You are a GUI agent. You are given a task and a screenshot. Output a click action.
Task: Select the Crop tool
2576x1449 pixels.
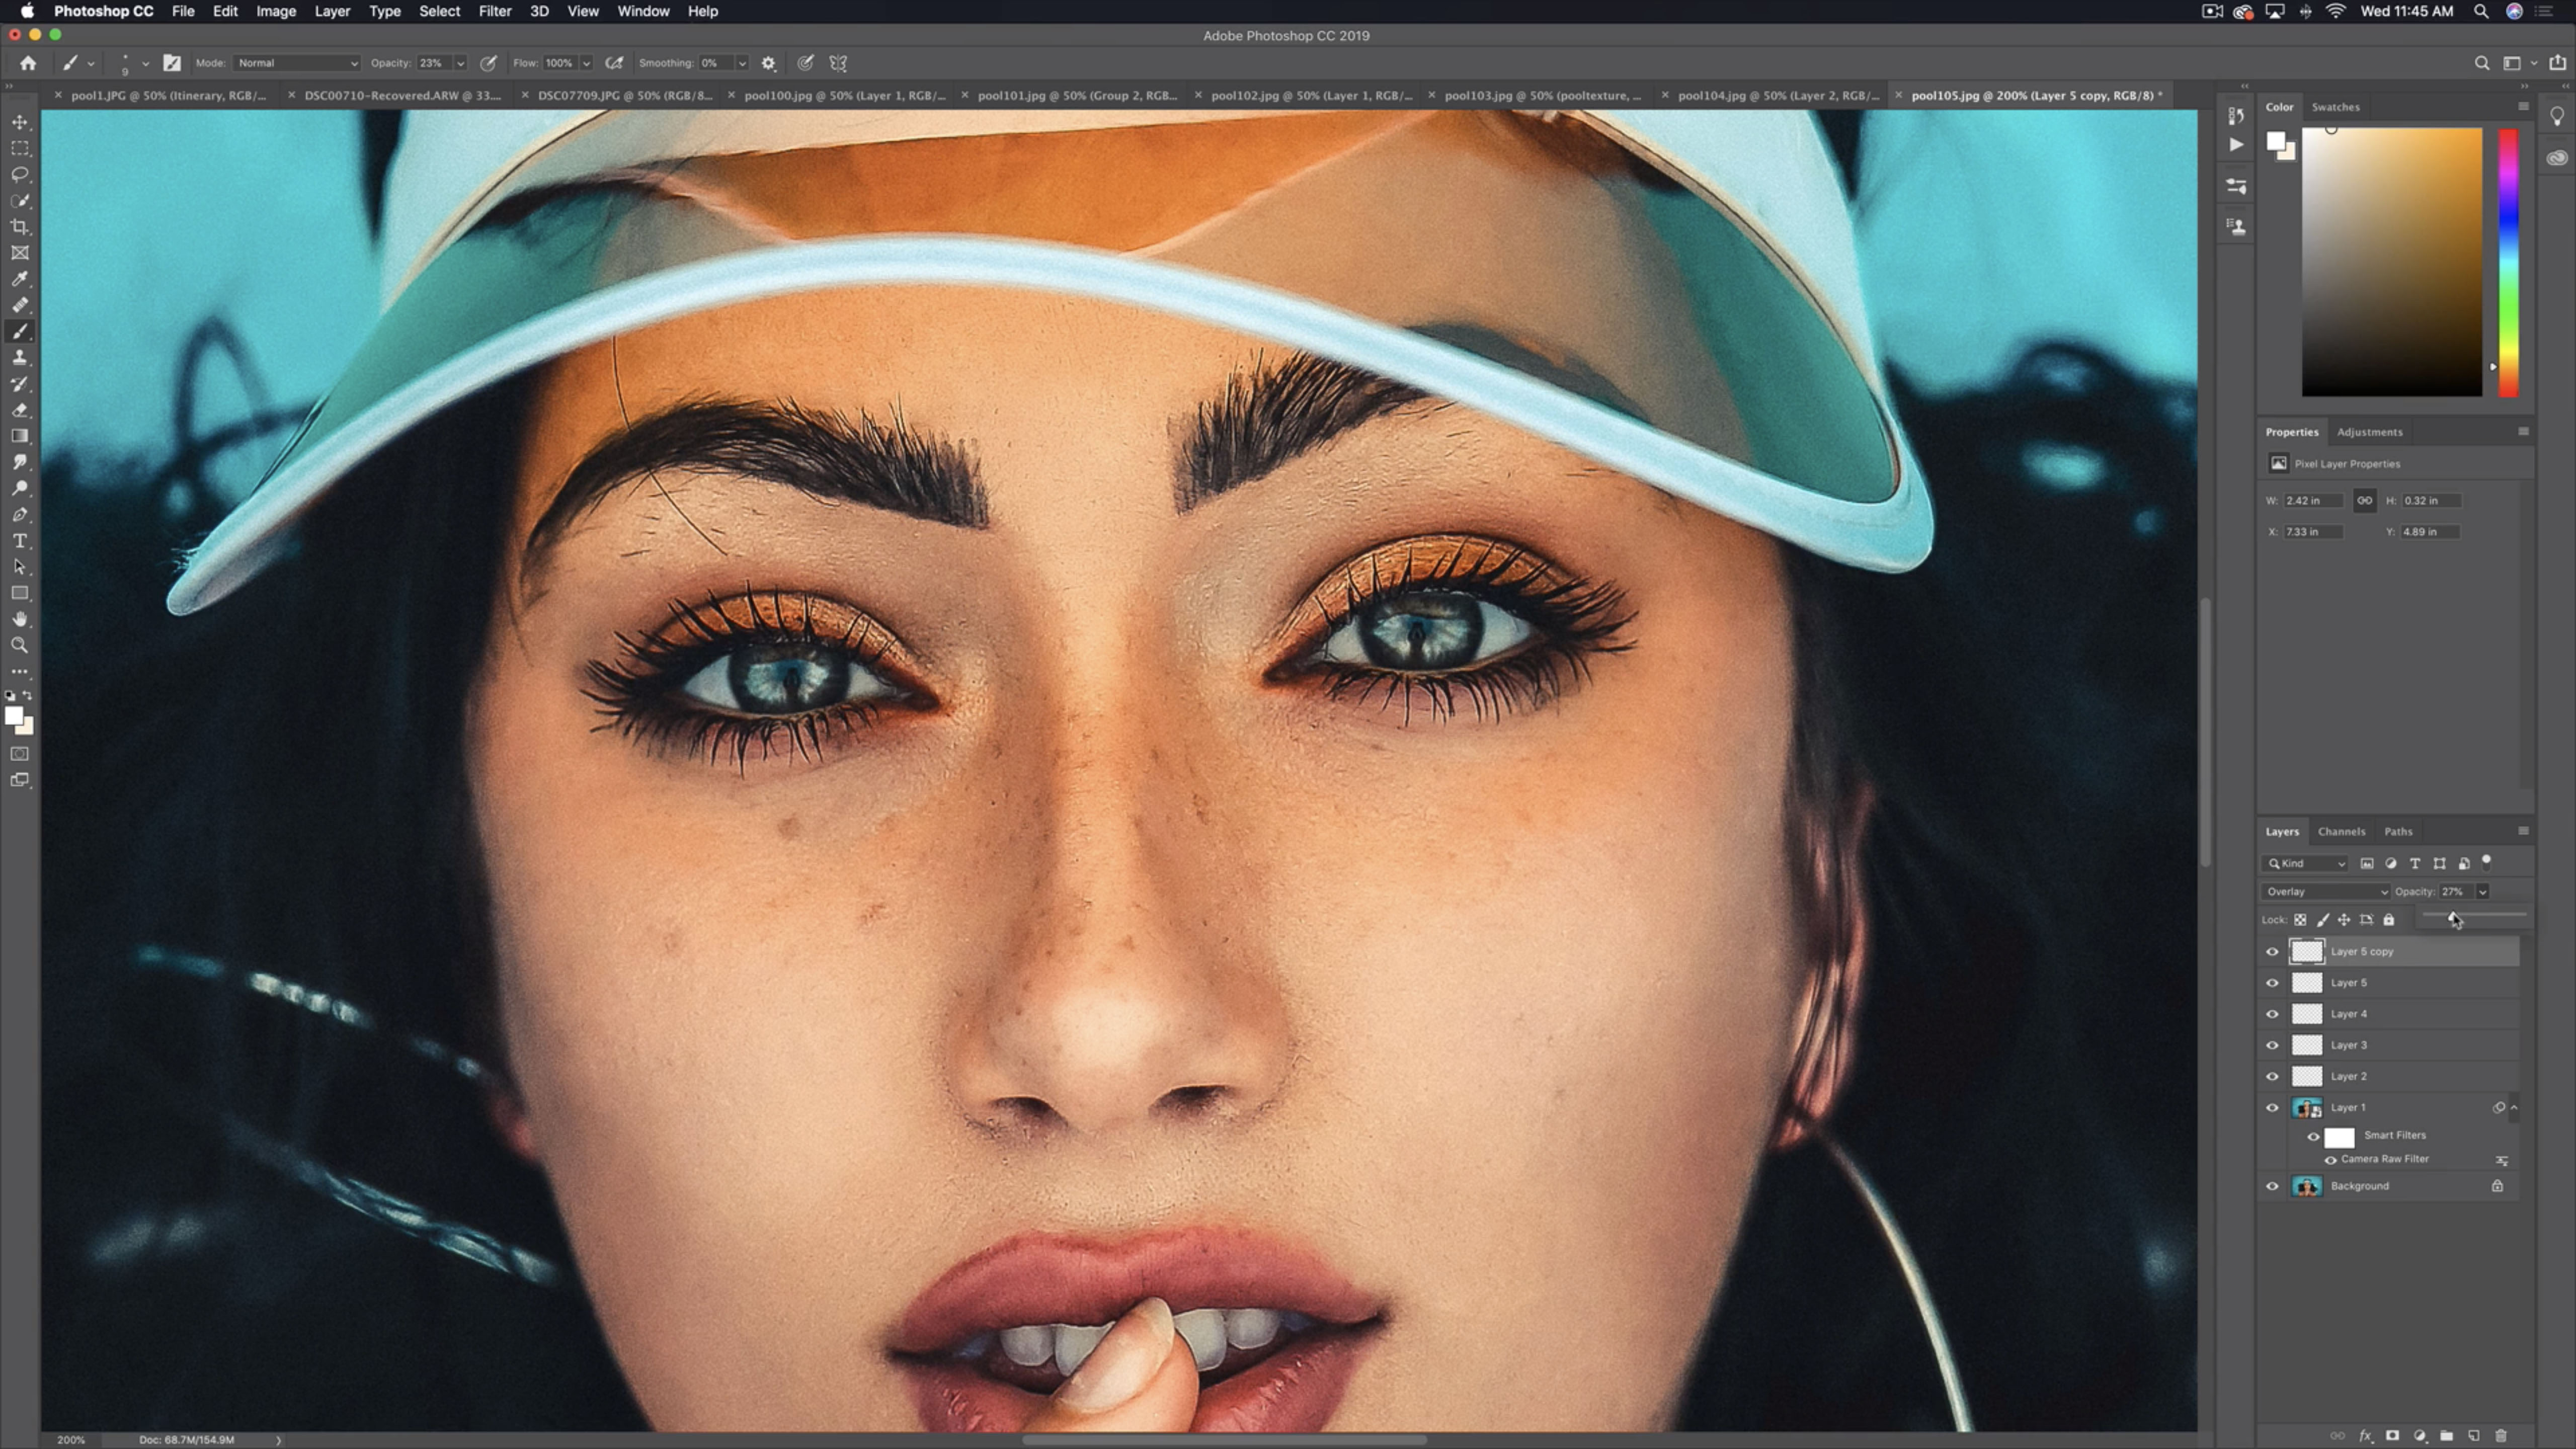[20, 227]
